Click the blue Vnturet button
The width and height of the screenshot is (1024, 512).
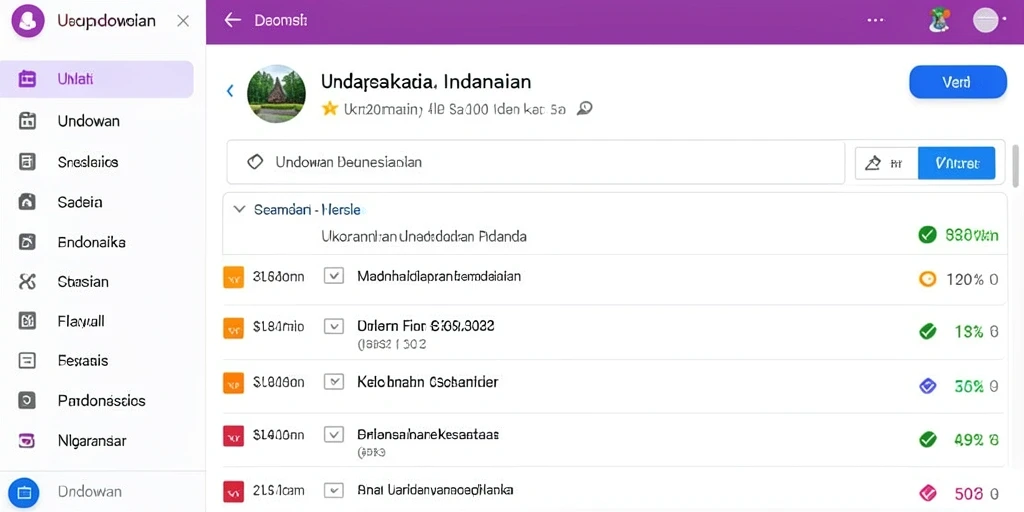[x=957, y=163]
